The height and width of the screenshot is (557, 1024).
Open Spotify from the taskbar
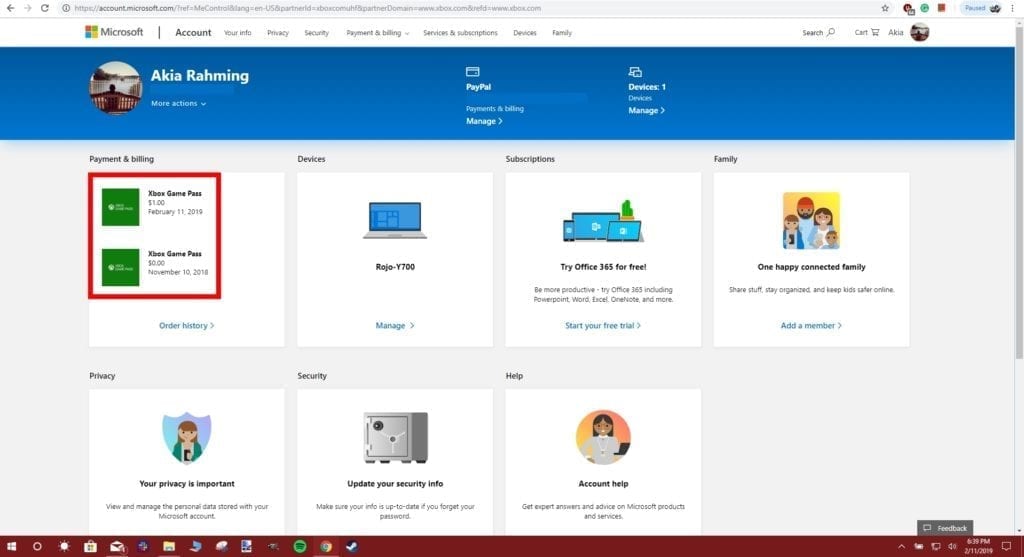[300, 547]
